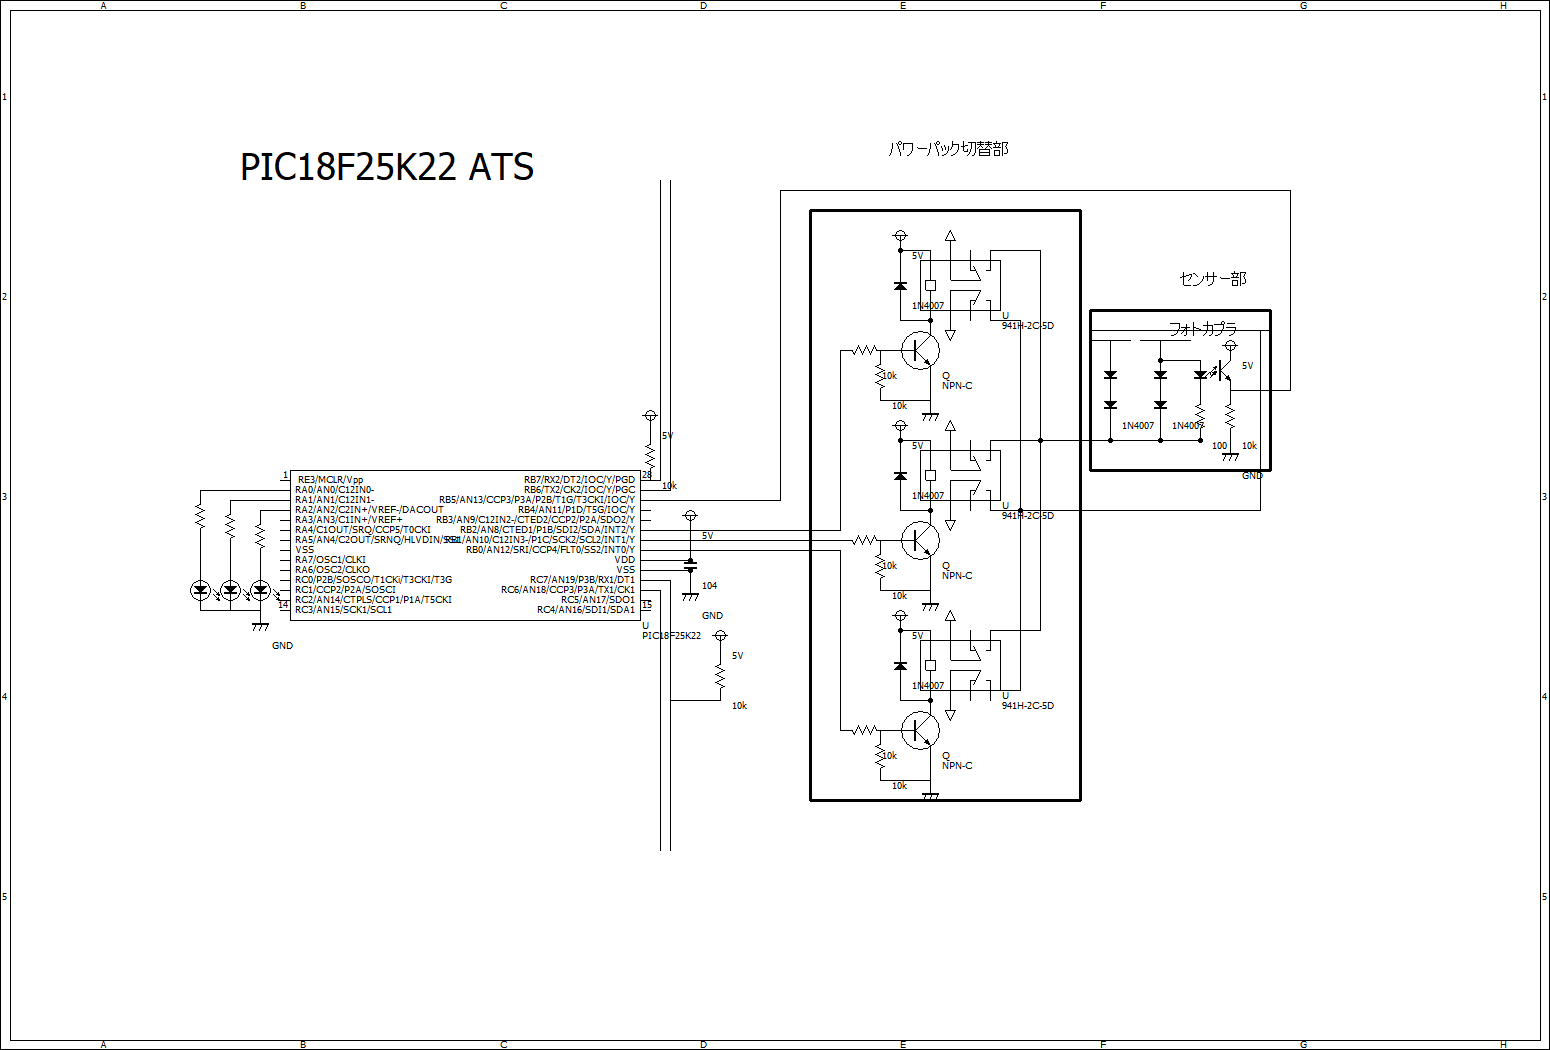Select the VDD pin label on the chip
Image resolution: width=1550 pixels, height=1050 pixels.
[x=624, y=560]
